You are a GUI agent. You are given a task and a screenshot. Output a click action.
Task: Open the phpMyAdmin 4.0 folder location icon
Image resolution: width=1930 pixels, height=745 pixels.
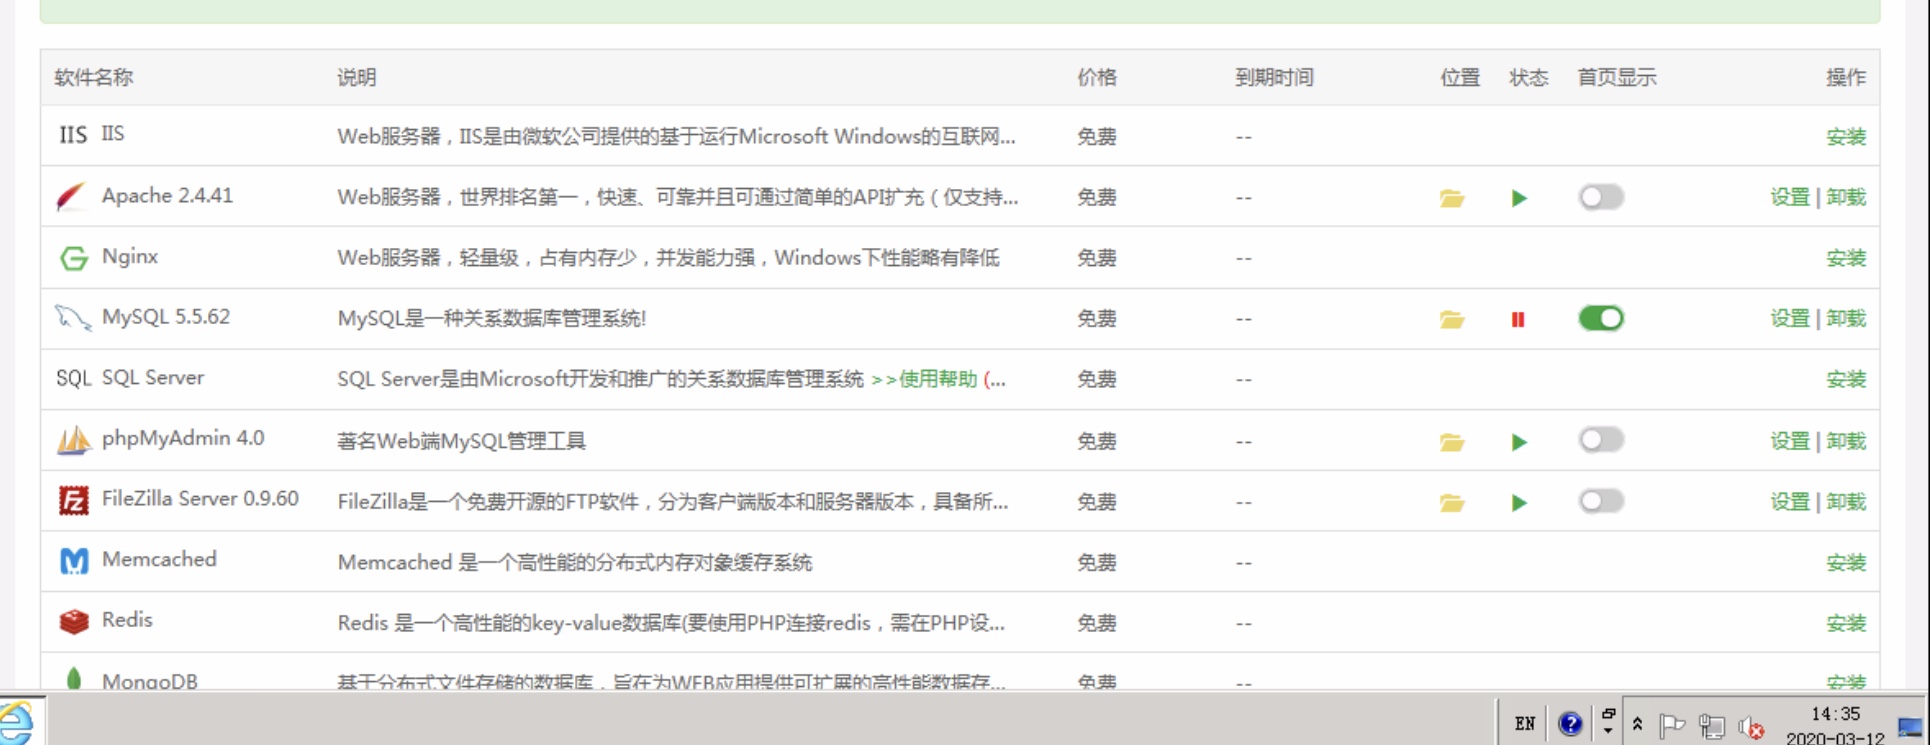1452,442
